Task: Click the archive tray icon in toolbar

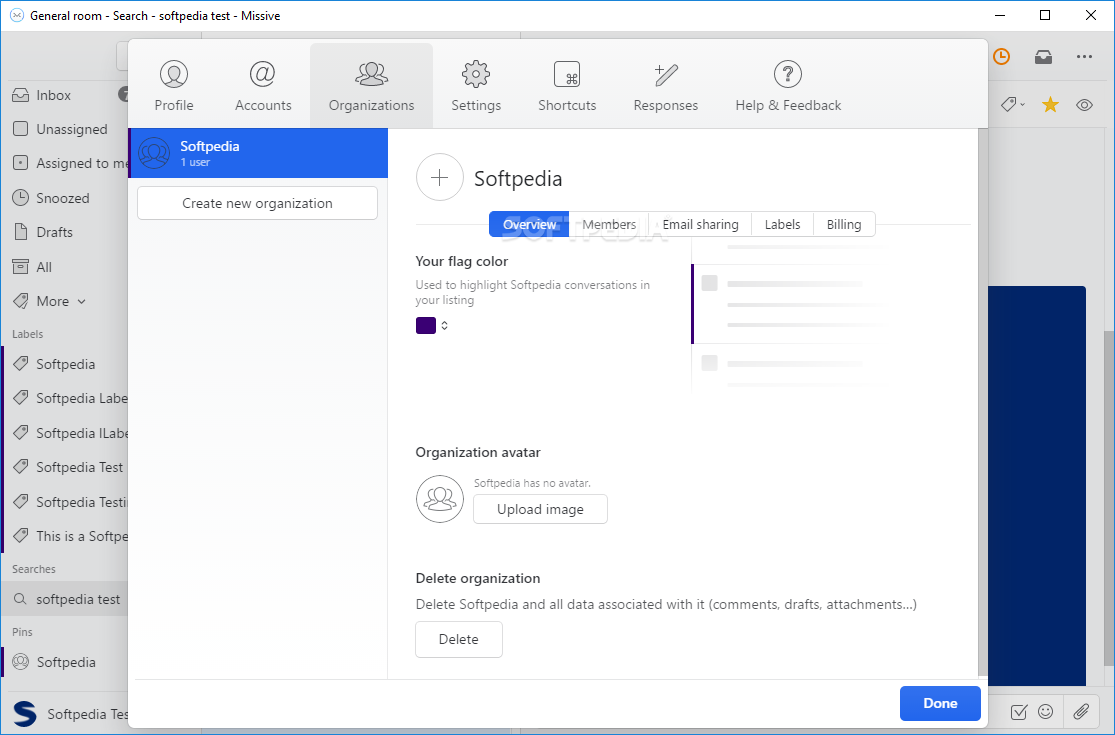Action: point(1043,57)
